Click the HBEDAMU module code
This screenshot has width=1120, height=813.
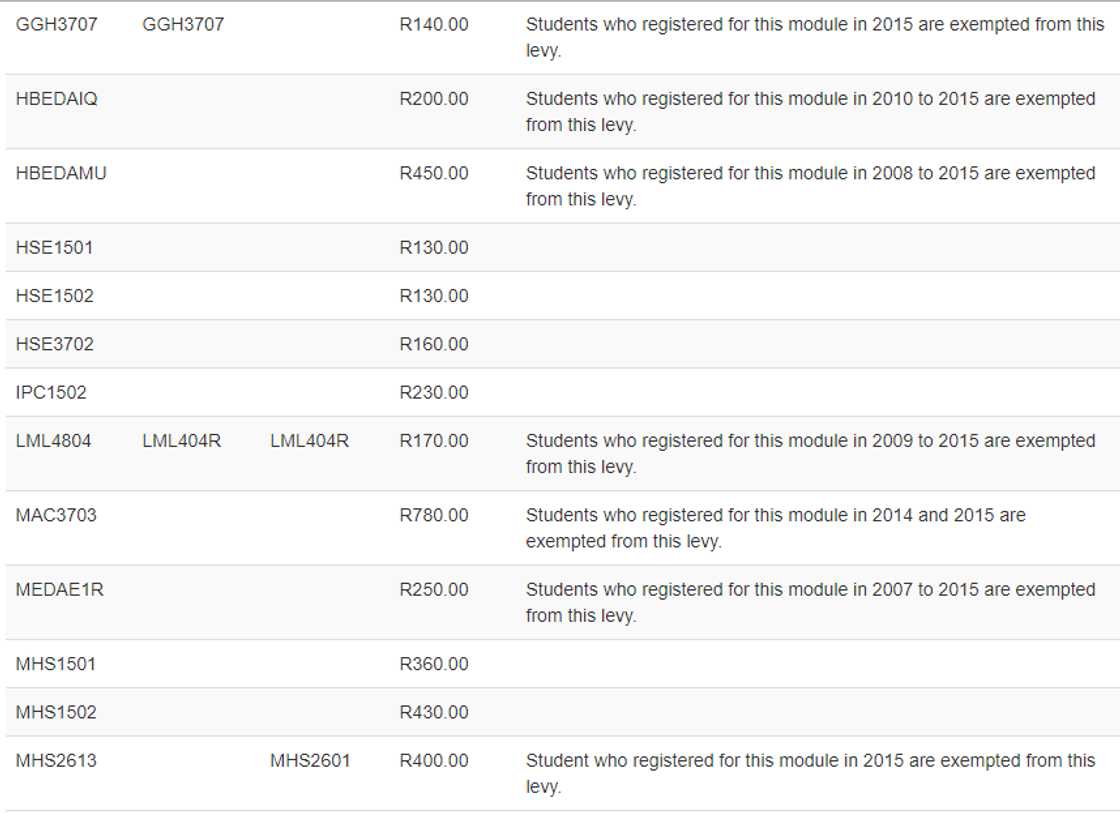point(61,173)
